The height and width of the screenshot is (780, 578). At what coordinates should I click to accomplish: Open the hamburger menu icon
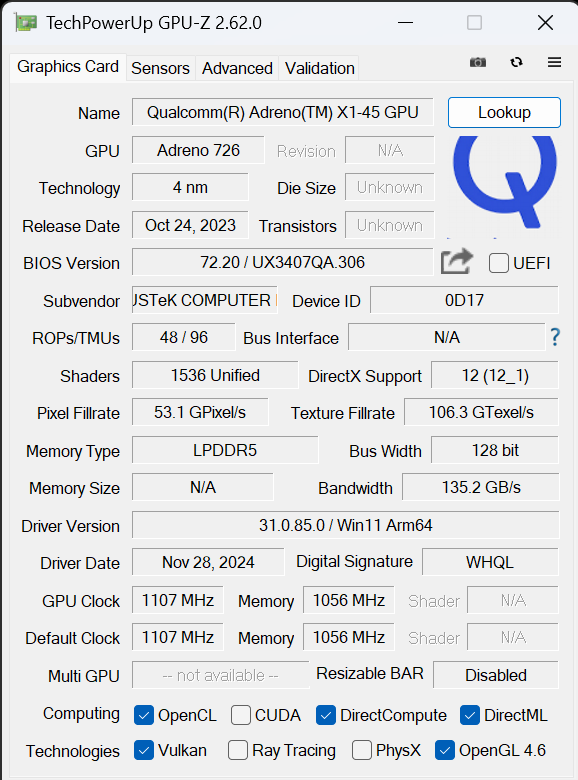tap(554, 62)
